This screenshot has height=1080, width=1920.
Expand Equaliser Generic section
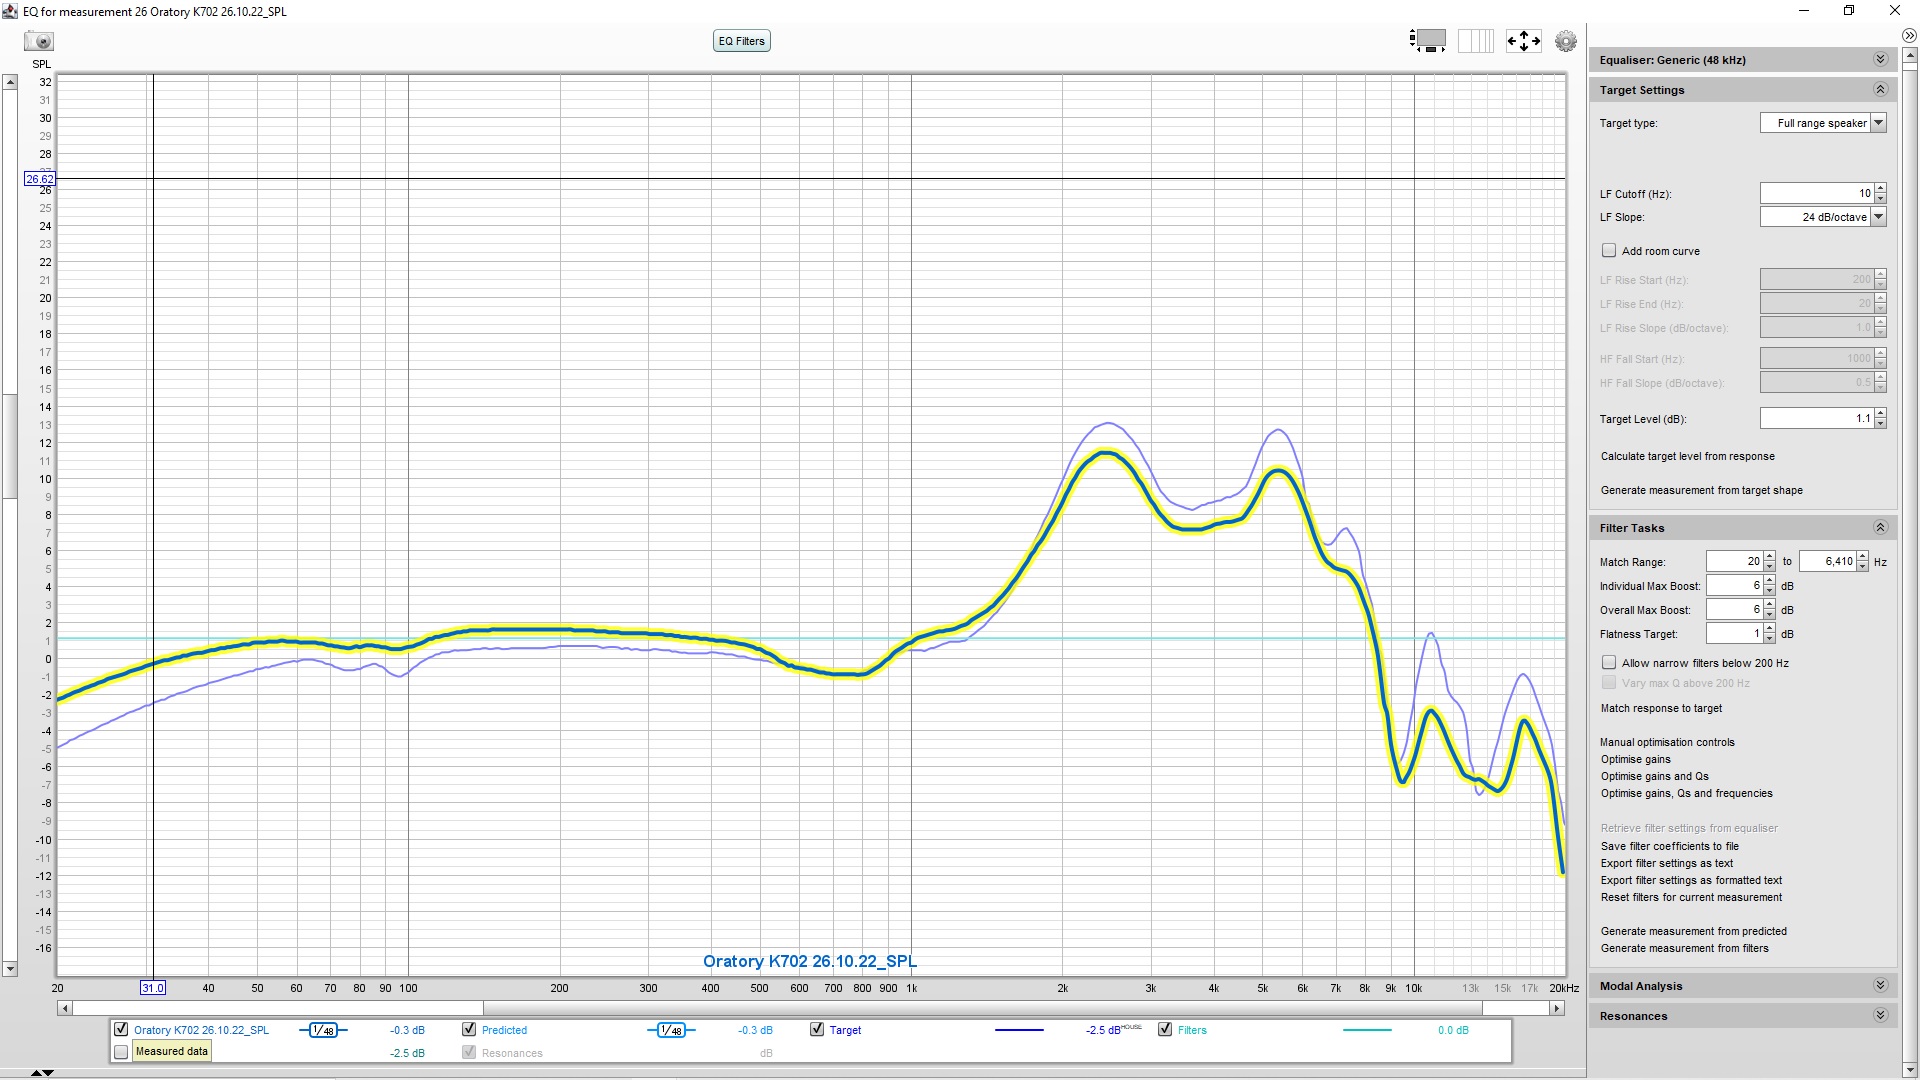click(x=1880, y=60)
